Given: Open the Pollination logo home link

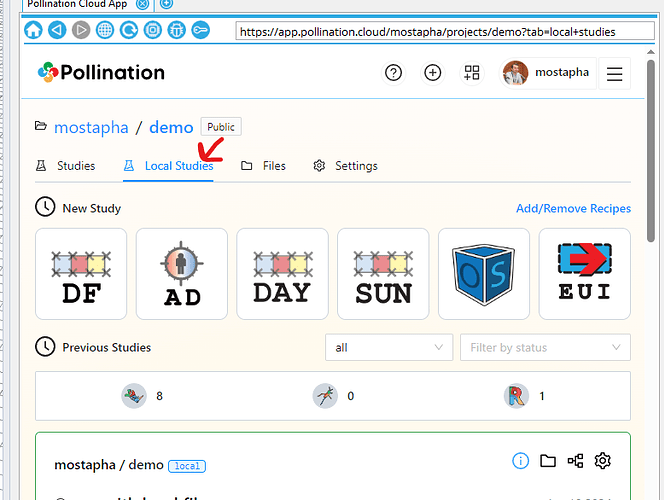Looking at the screenshot, I should click(x=101, y=72).
